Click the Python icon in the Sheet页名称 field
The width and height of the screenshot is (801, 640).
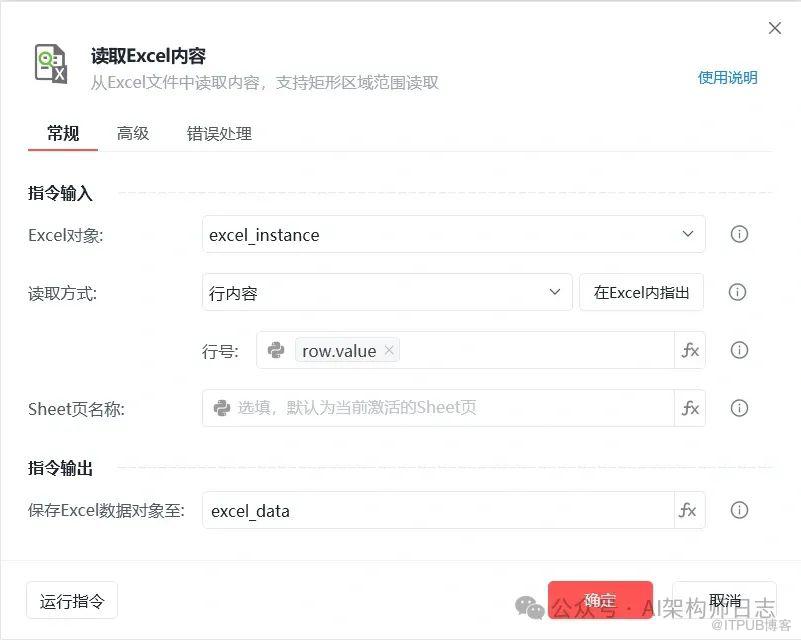pyautogui.click(x=221, y=408)
